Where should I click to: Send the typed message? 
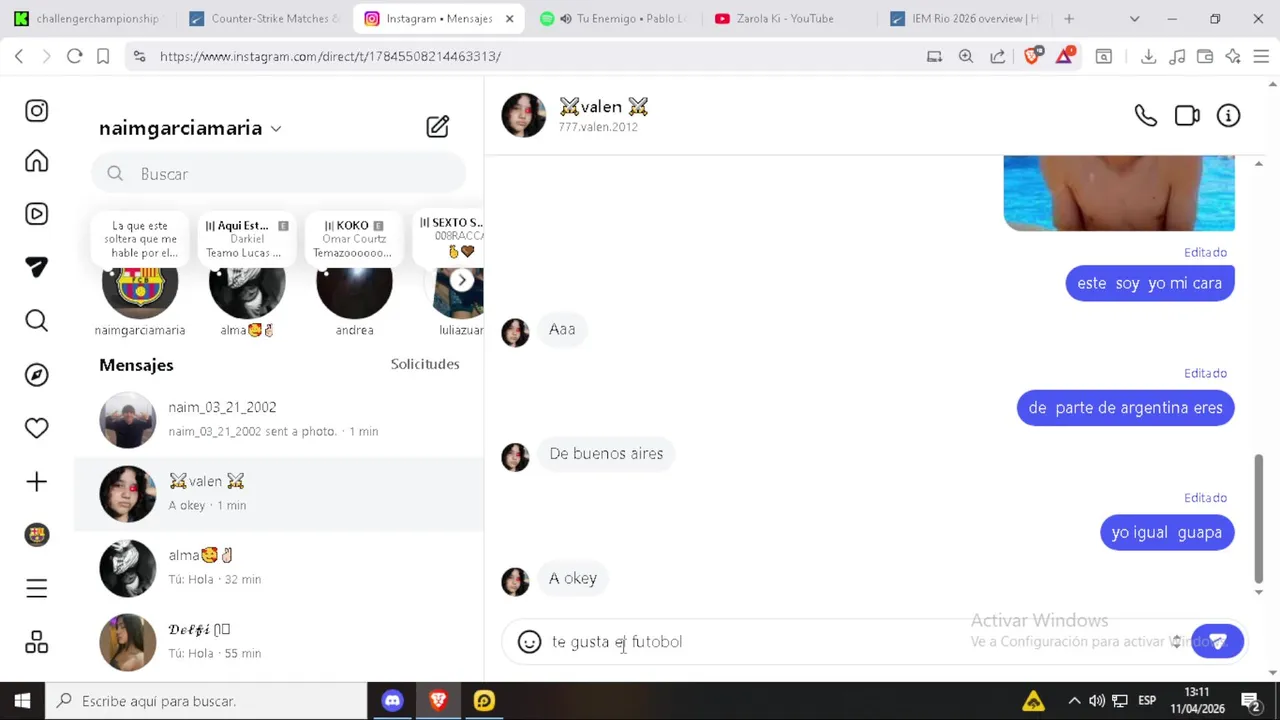[1217, 642]
